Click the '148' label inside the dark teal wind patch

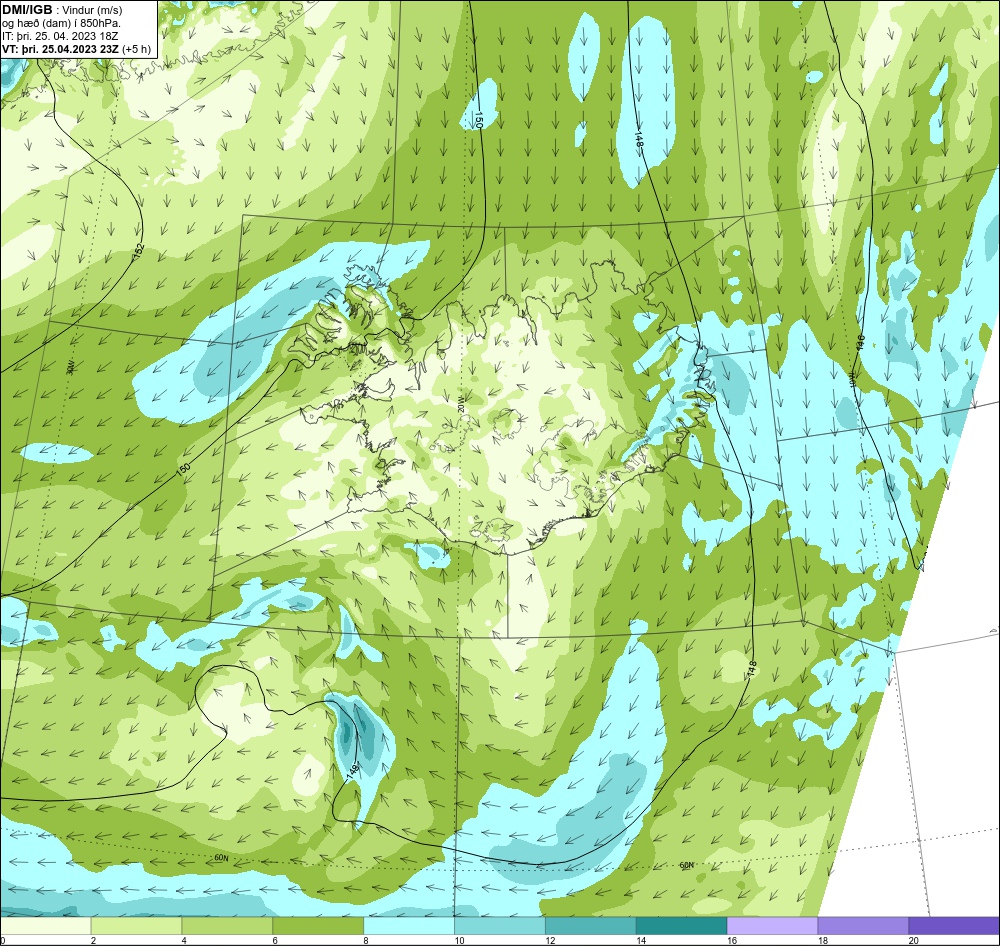click(x=353, y=770)
